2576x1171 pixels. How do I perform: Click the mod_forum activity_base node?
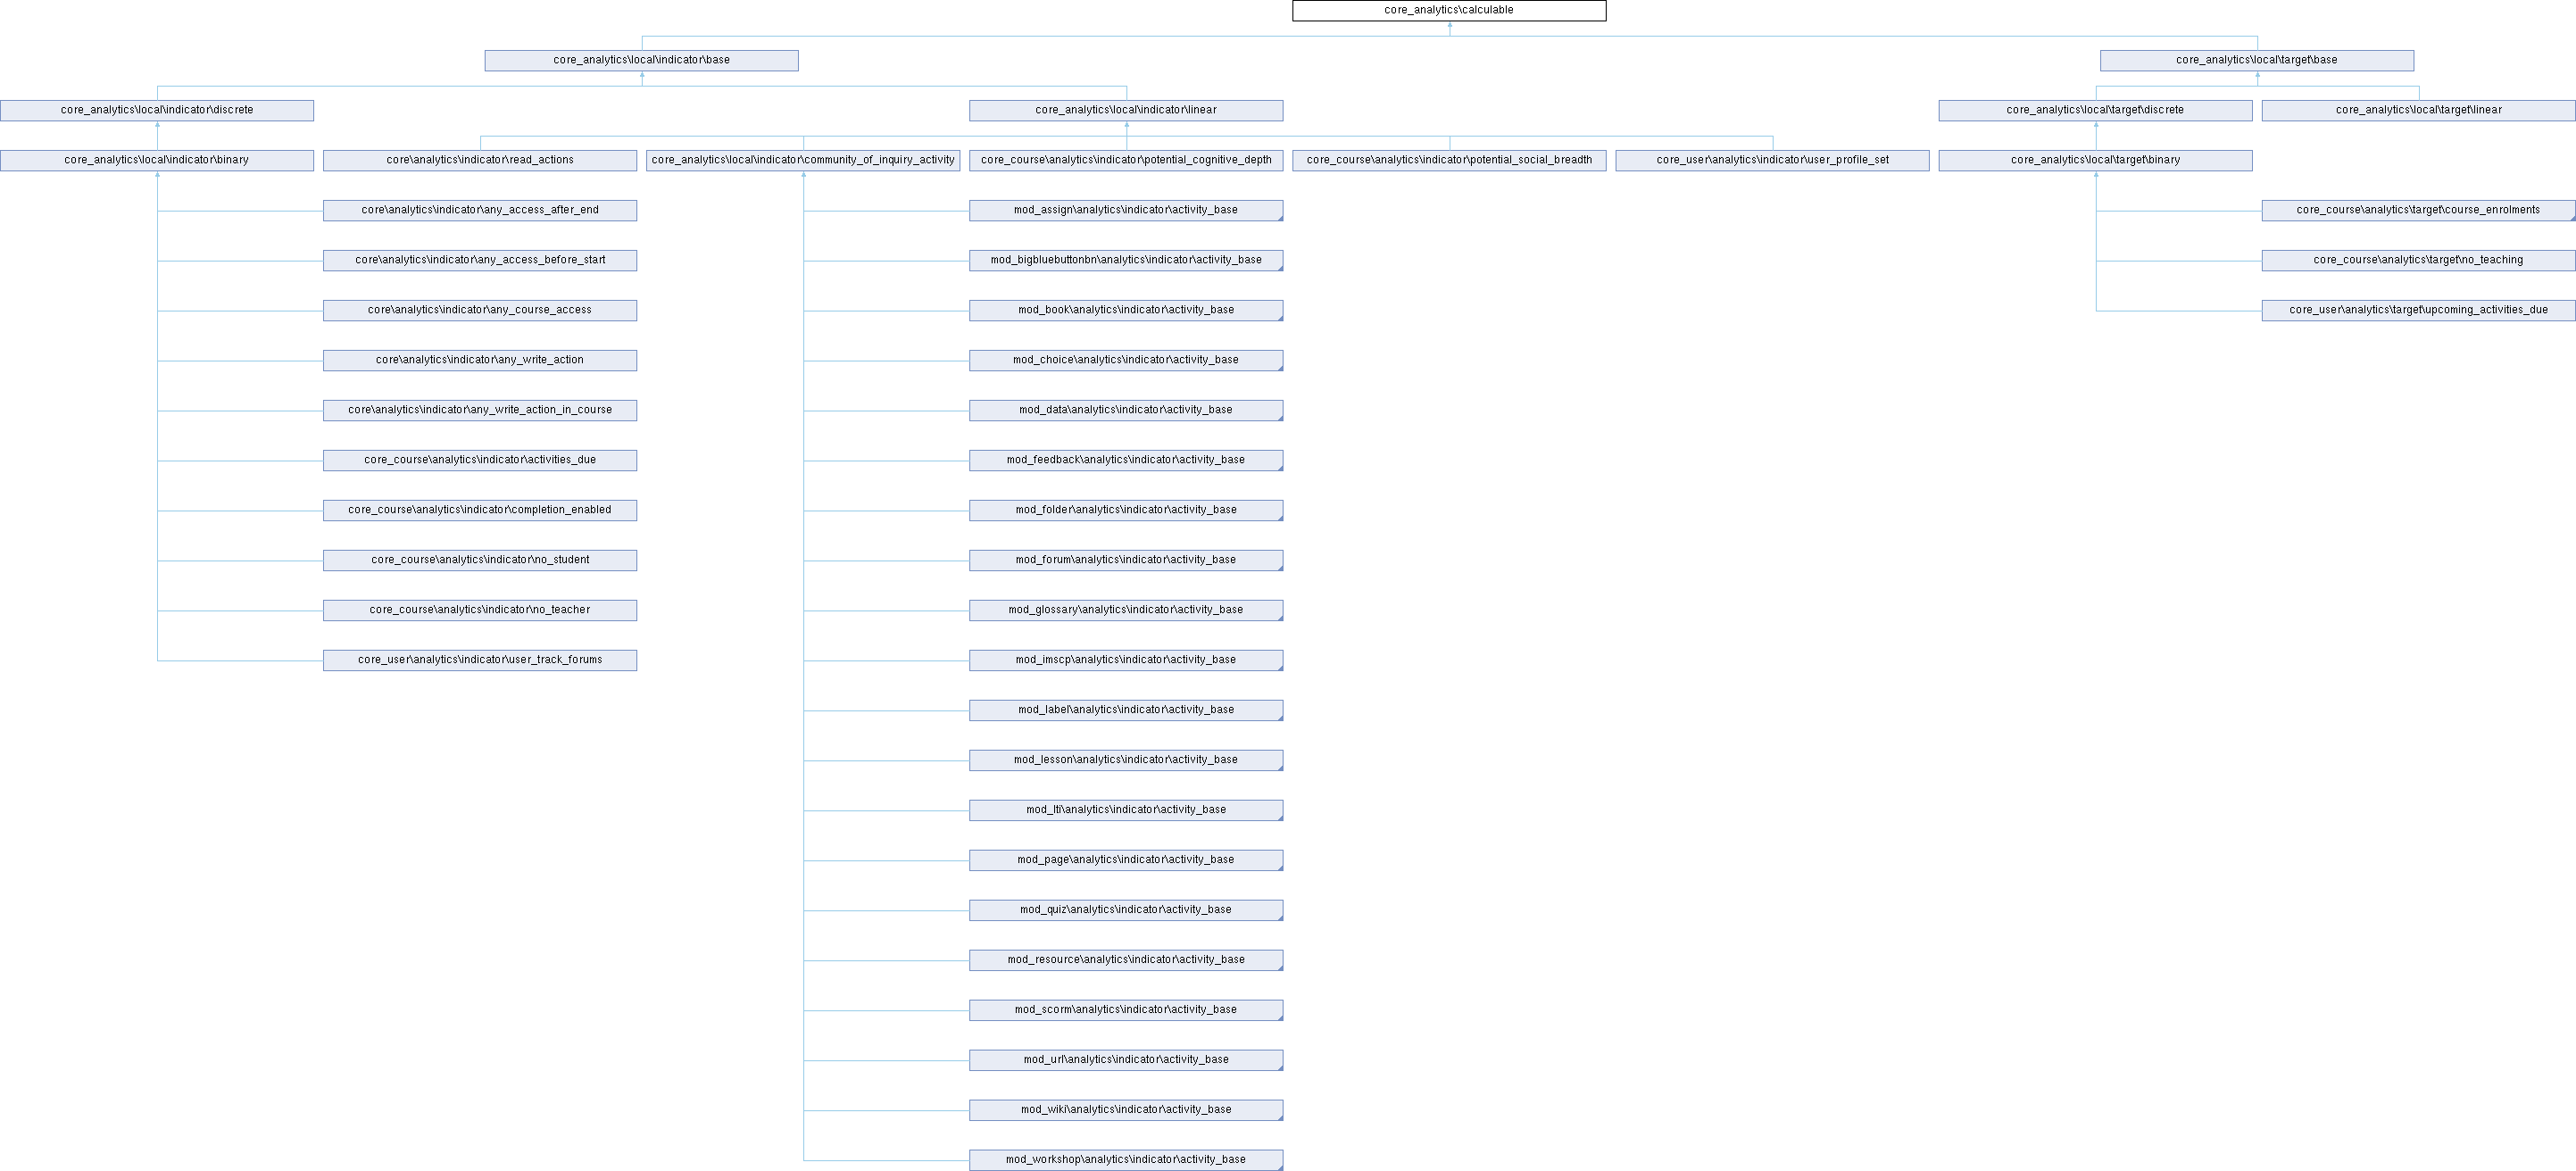1125,560
